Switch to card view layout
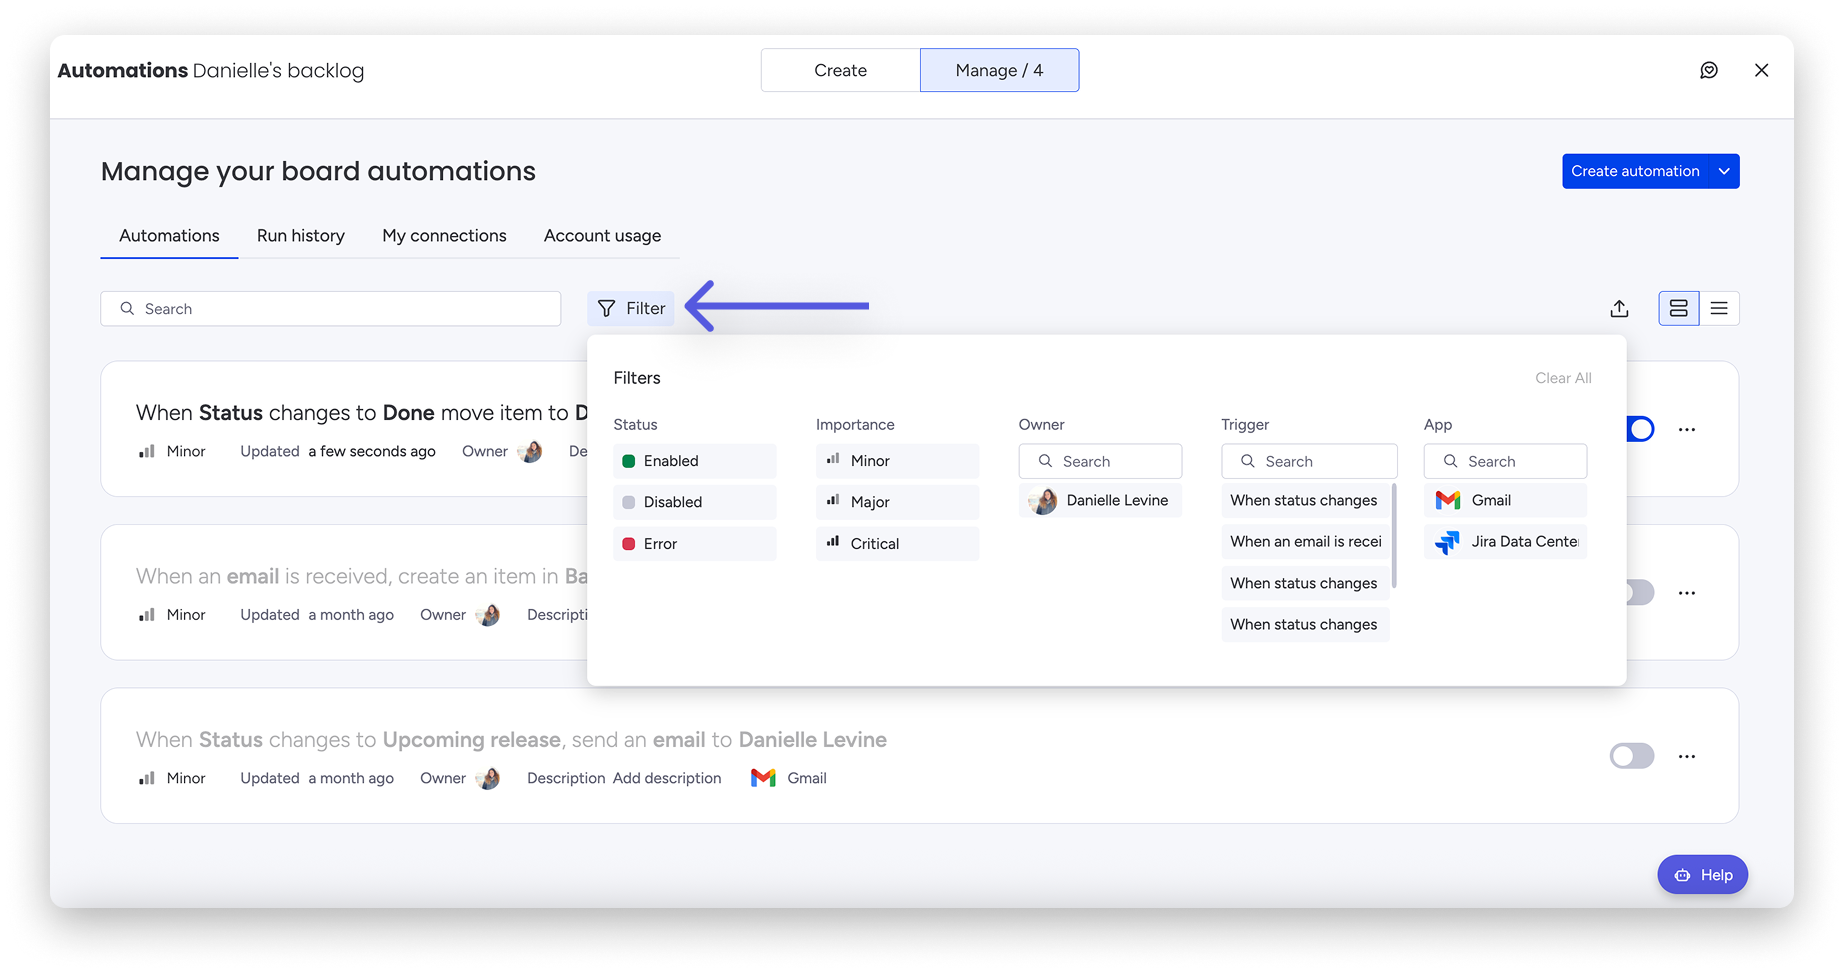 [x=1679, y=309]
